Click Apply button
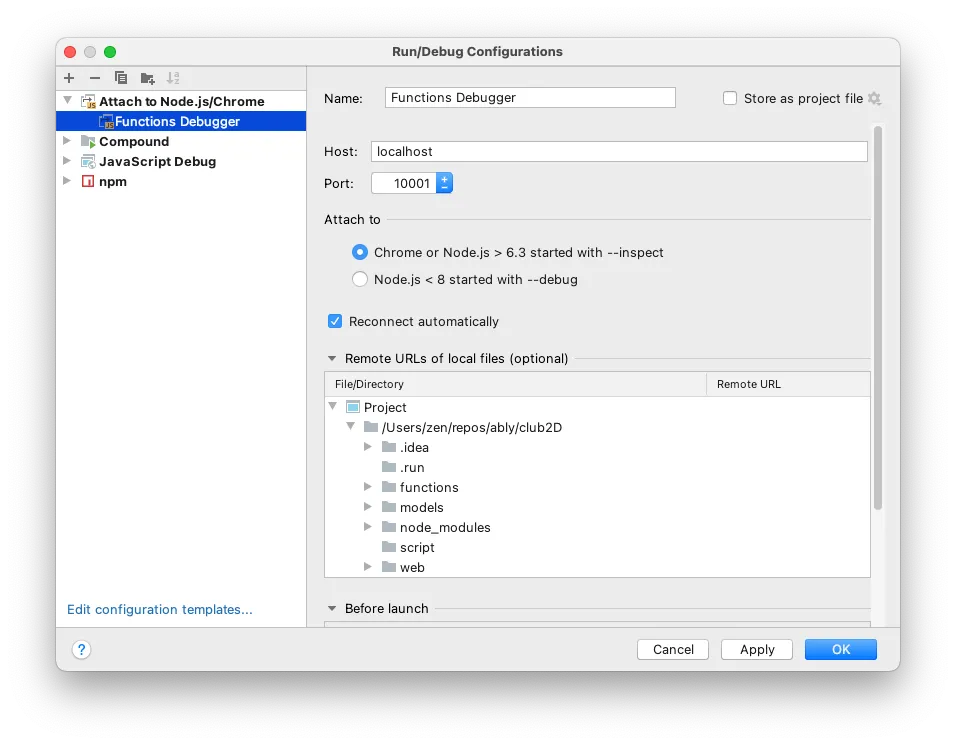956x745 pixels. tap(757, 649)
